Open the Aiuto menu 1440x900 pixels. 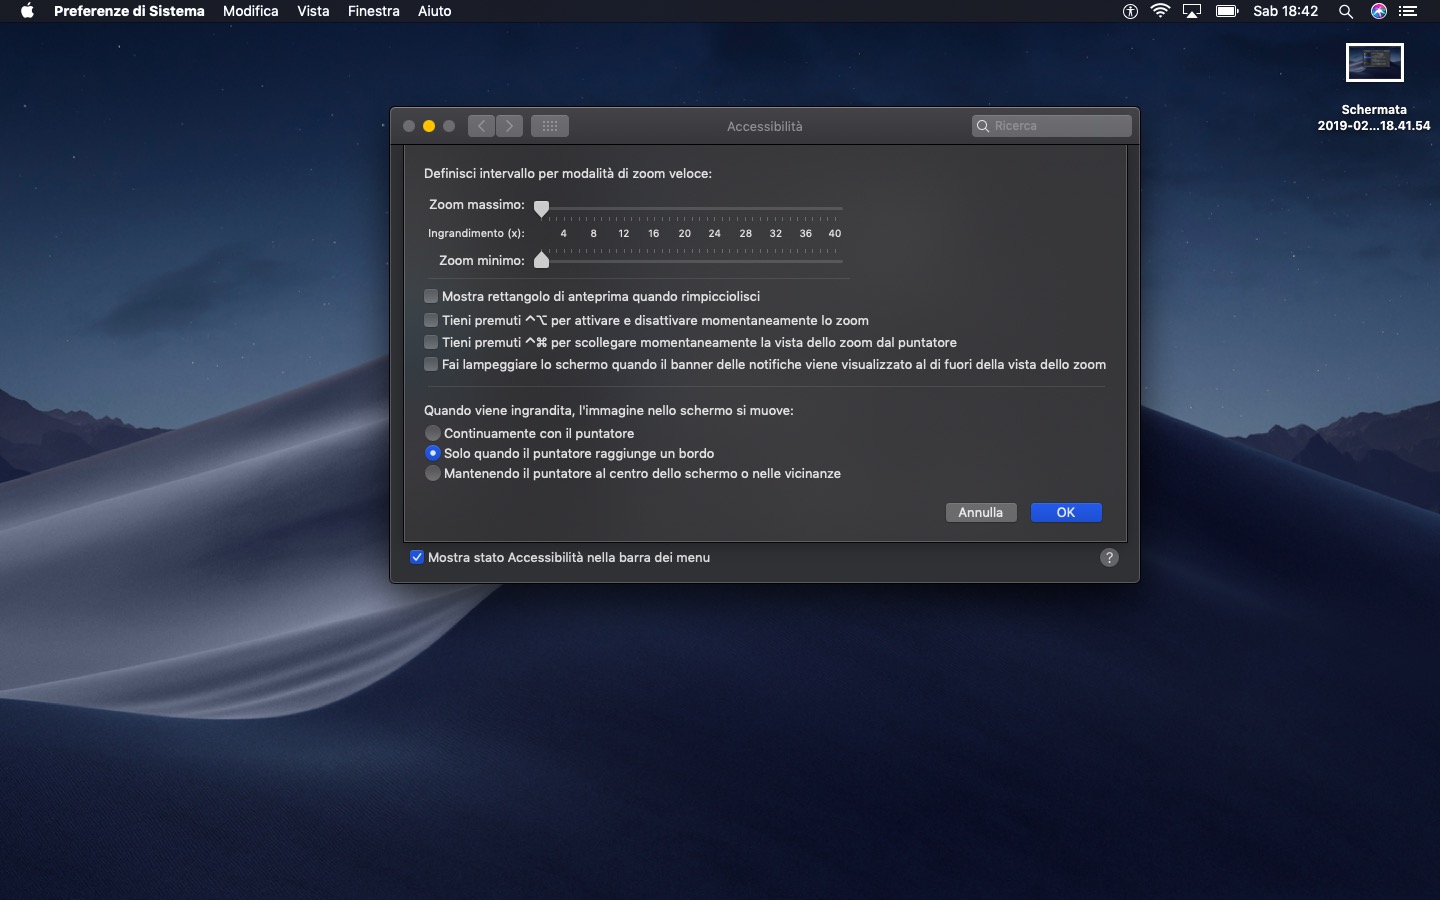[434, 11]
